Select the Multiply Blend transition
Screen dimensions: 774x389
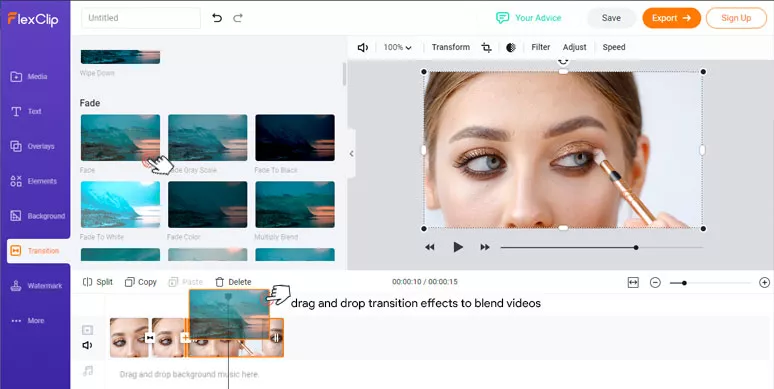(295, 204)
